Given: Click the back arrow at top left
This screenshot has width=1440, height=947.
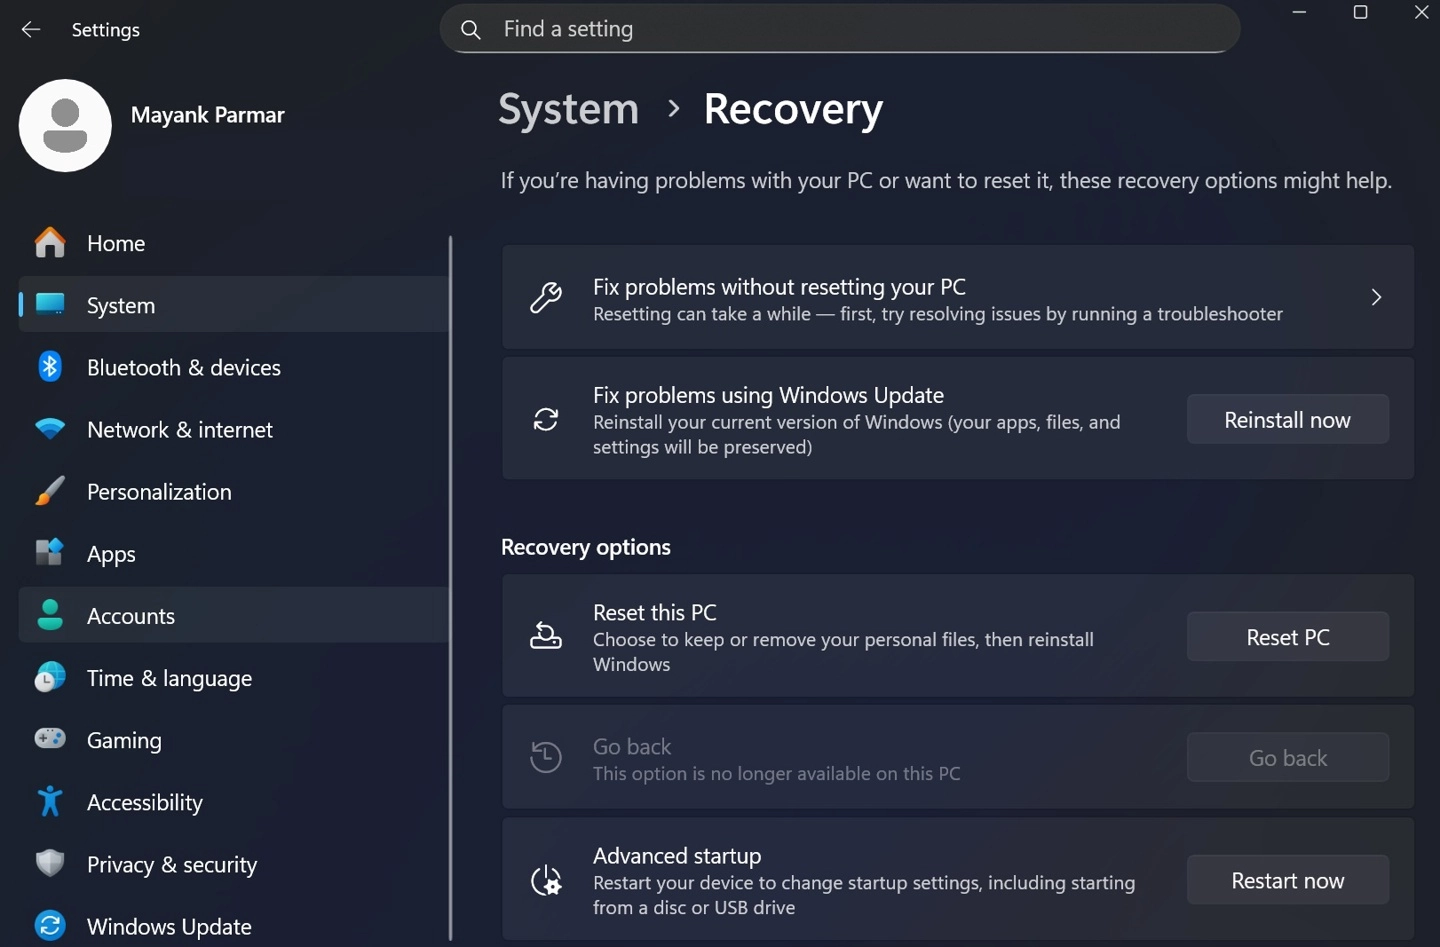Looking at the screenshot, I should click(x=31, y=29).
